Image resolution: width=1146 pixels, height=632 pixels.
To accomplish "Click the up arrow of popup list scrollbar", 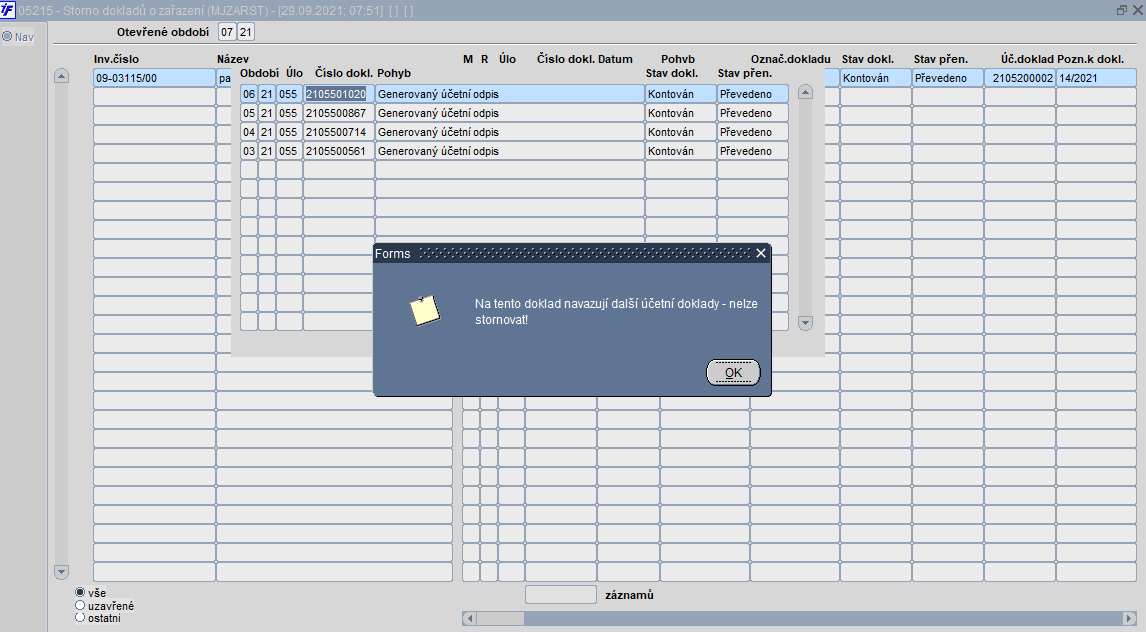I will click(805, 92).
